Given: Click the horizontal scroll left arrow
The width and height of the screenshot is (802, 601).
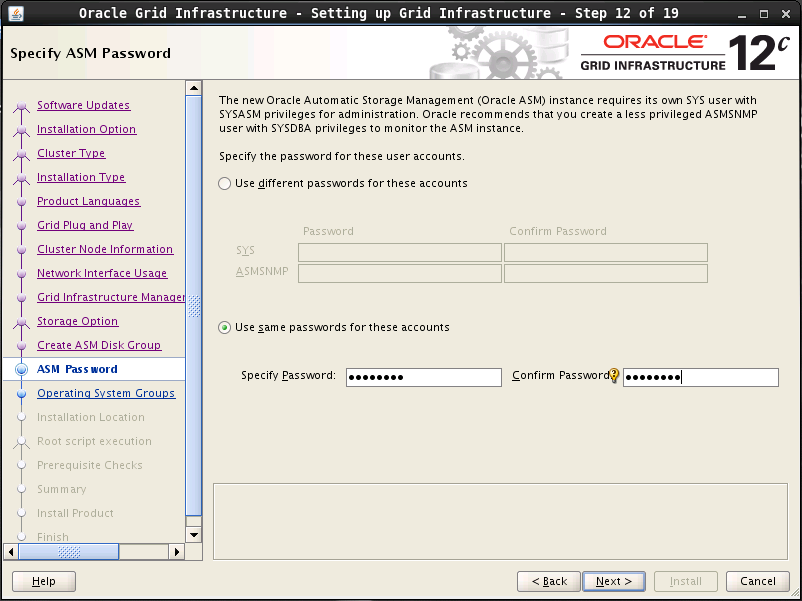Looking at the screenshot, I should 12,551.
